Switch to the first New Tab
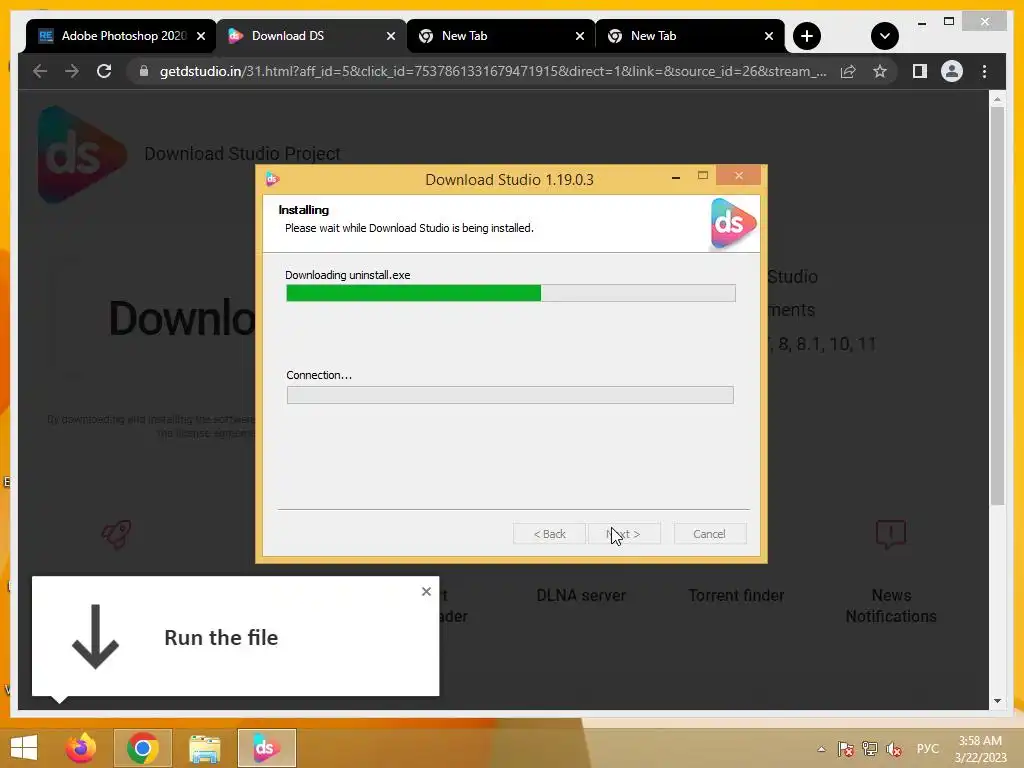 500,36
